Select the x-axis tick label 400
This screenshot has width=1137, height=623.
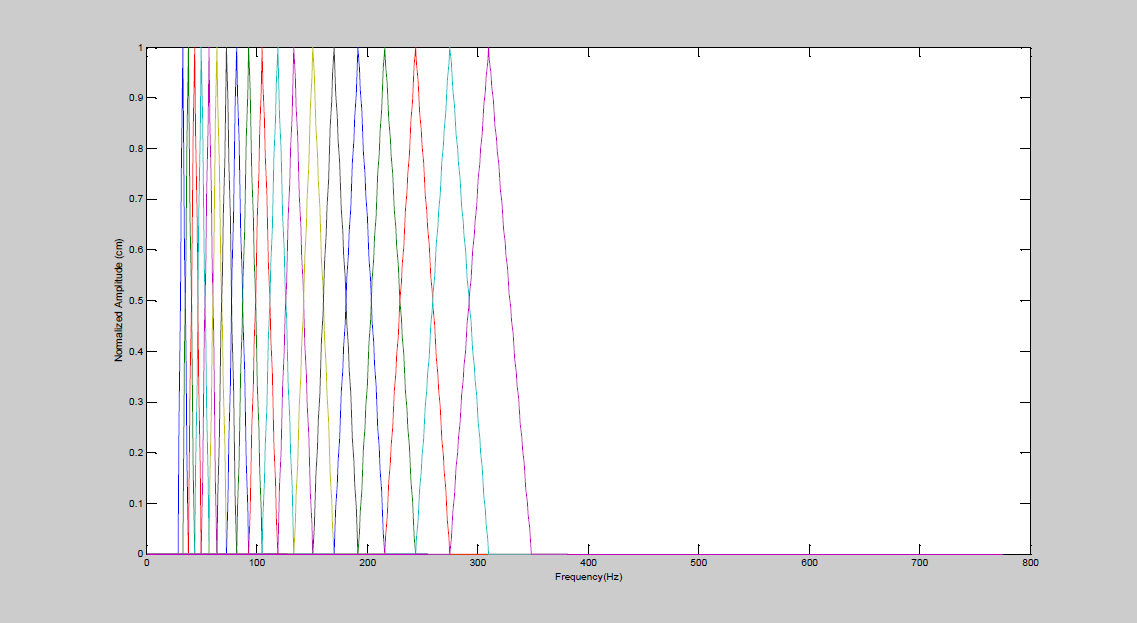(x=588, y=563)
